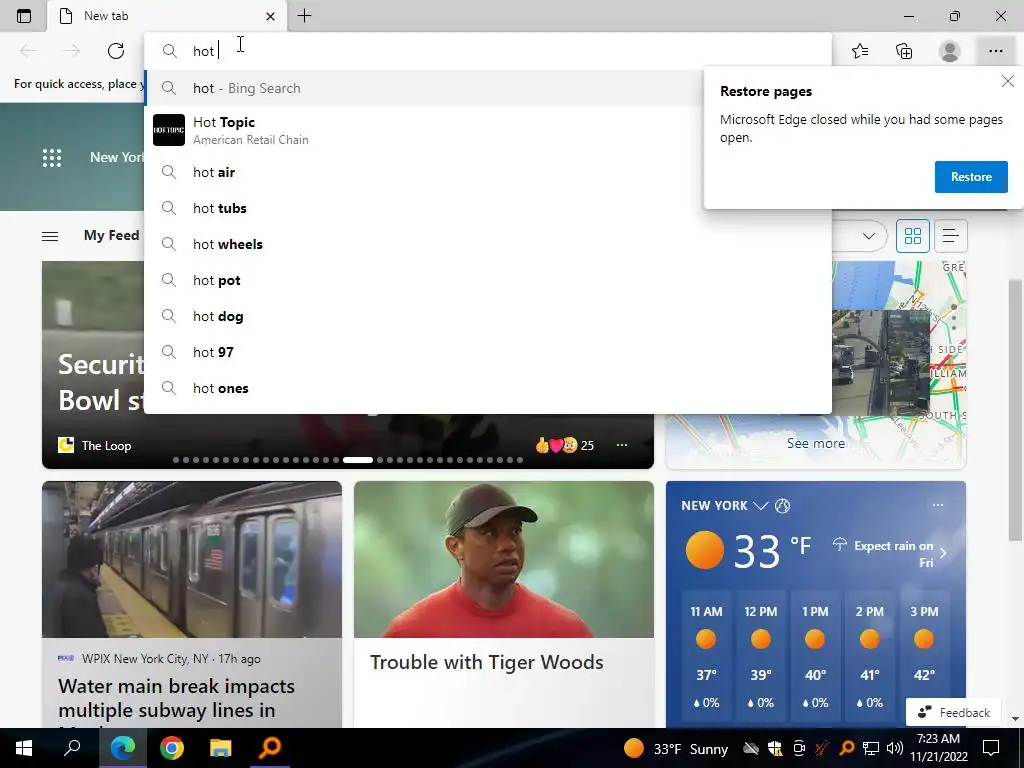Screen dimensions: 1024x768
Task: Click the Feedback button
Action: coord(953,712)
